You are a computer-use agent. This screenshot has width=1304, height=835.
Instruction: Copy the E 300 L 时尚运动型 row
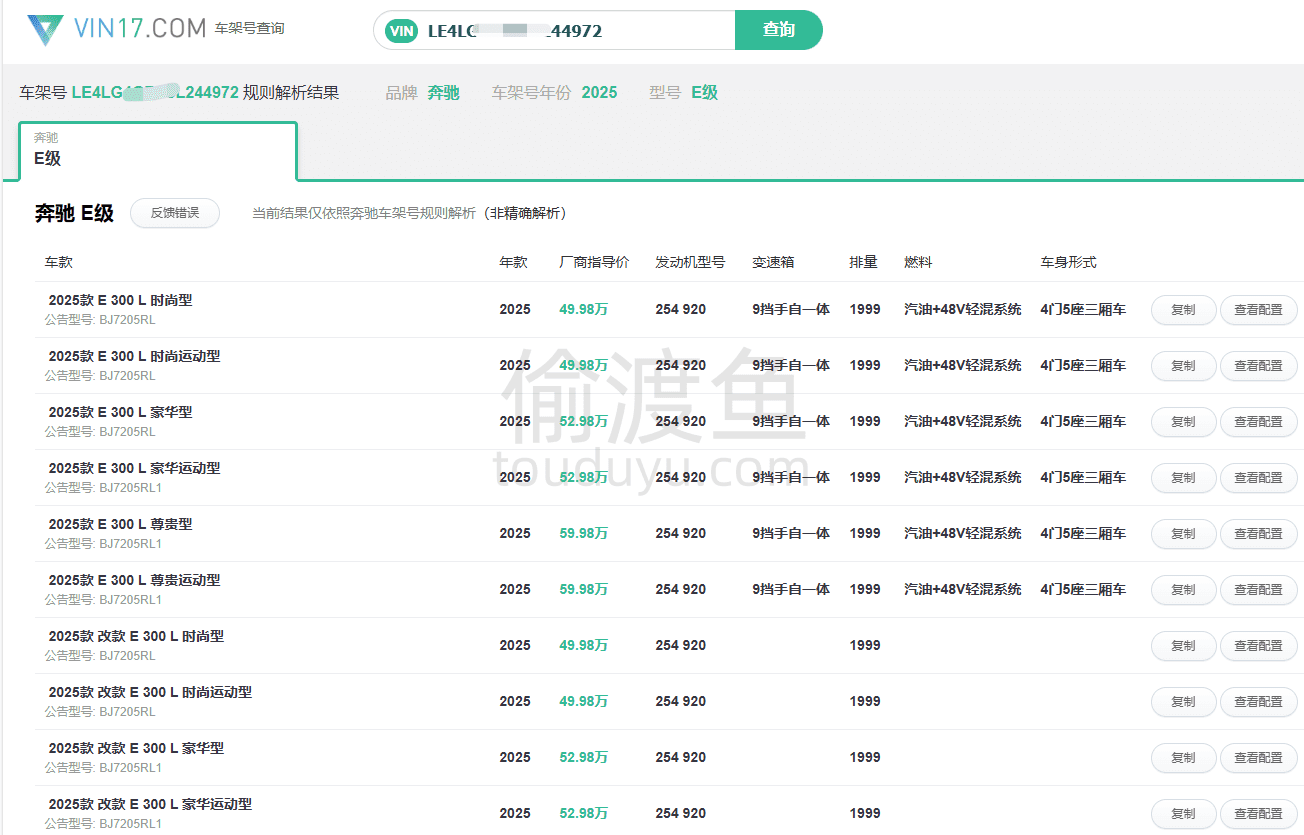pyautogui.click(x=1183, y=366)
